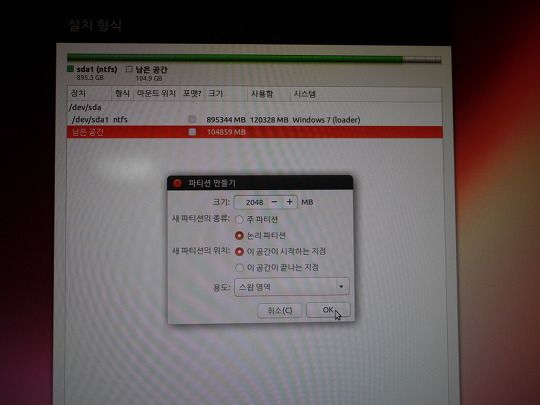Click the 포맷? column header
The height and width of the screenshot is (405, 540).
pyautogui.click(x=192, y=94)
